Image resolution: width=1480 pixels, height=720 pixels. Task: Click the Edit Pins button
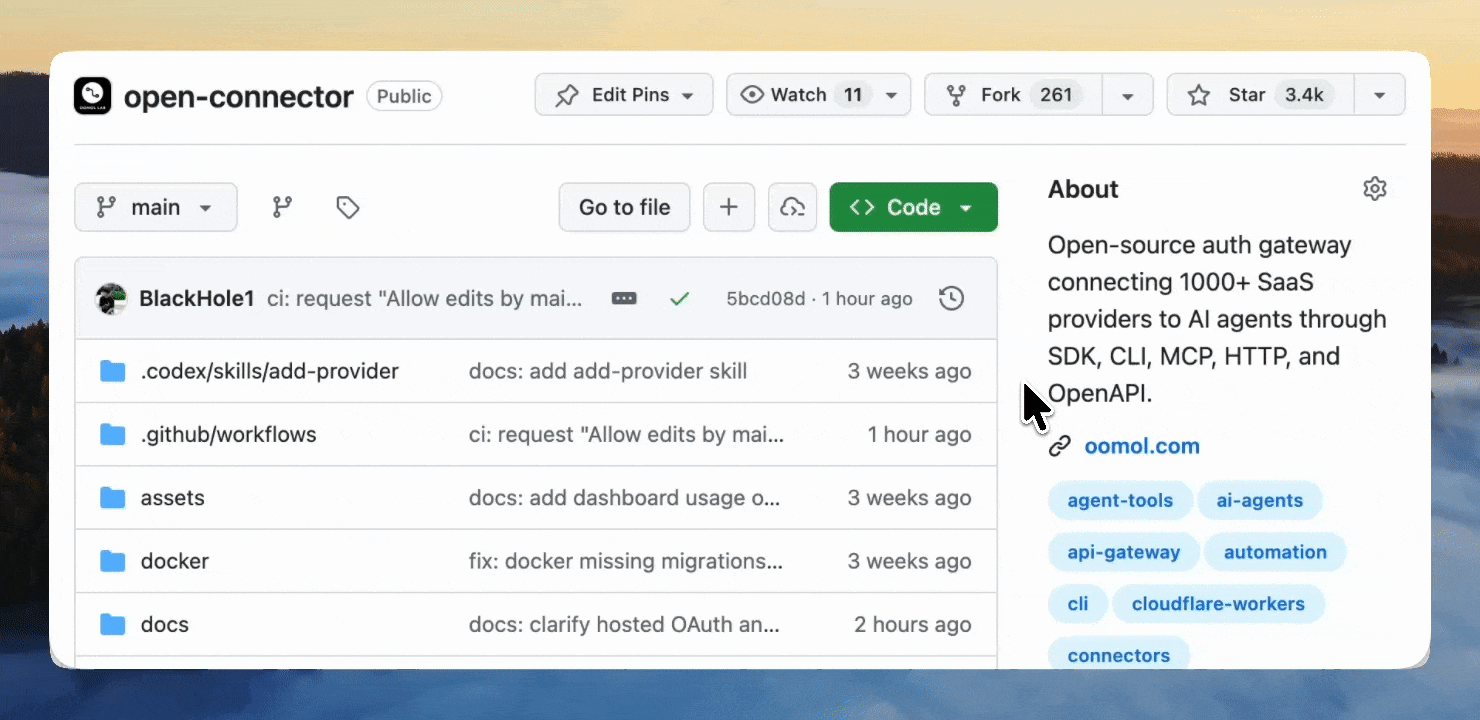(624, 95)
